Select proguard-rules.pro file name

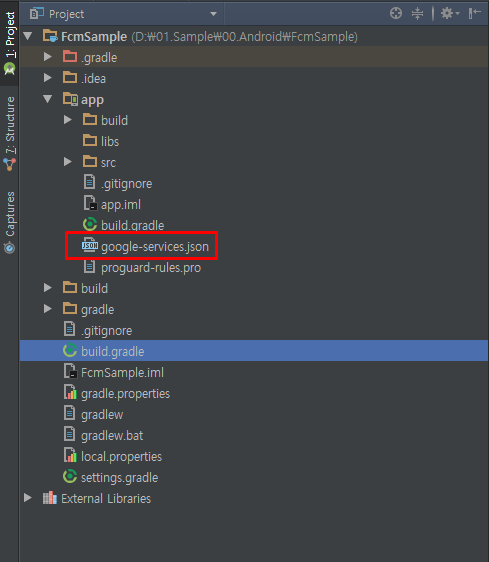point(151,268)
